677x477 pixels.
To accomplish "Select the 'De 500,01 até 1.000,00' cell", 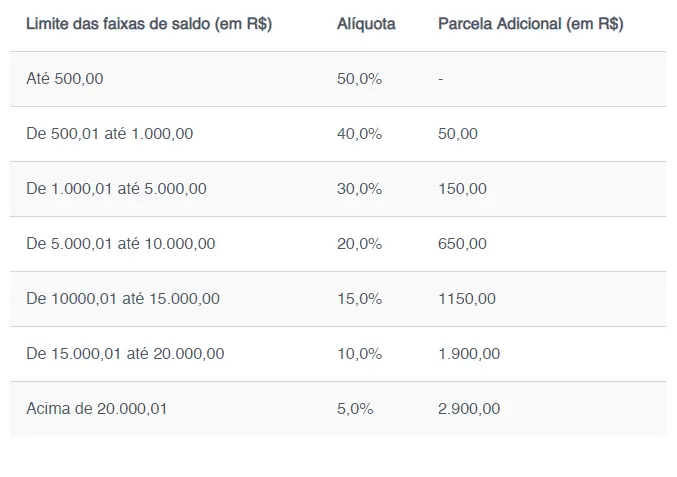I will (110, 134).
